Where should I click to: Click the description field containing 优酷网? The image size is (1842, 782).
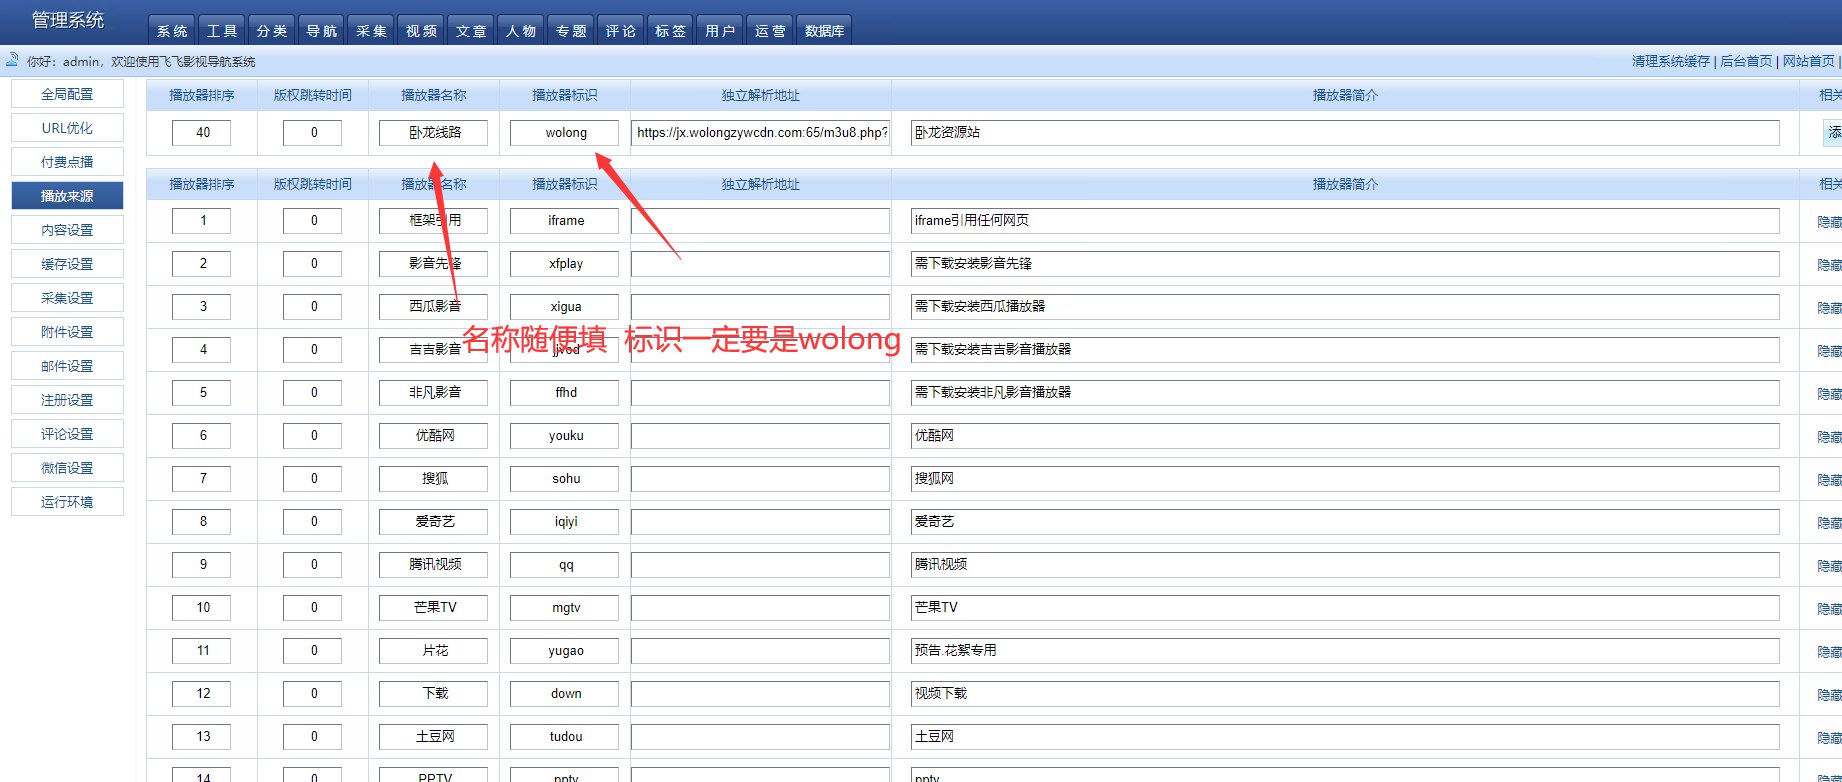(1344, 436)
